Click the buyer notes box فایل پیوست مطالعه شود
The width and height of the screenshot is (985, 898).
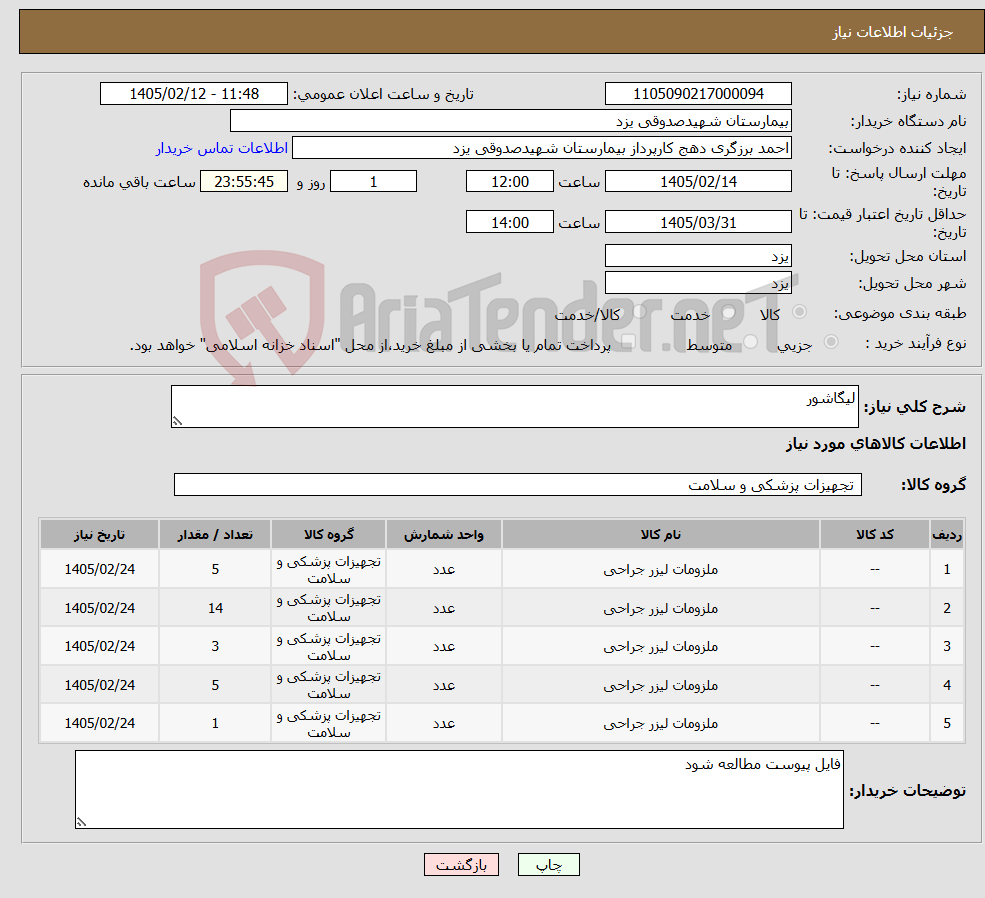pyautogui.click(x=459, y=789)
